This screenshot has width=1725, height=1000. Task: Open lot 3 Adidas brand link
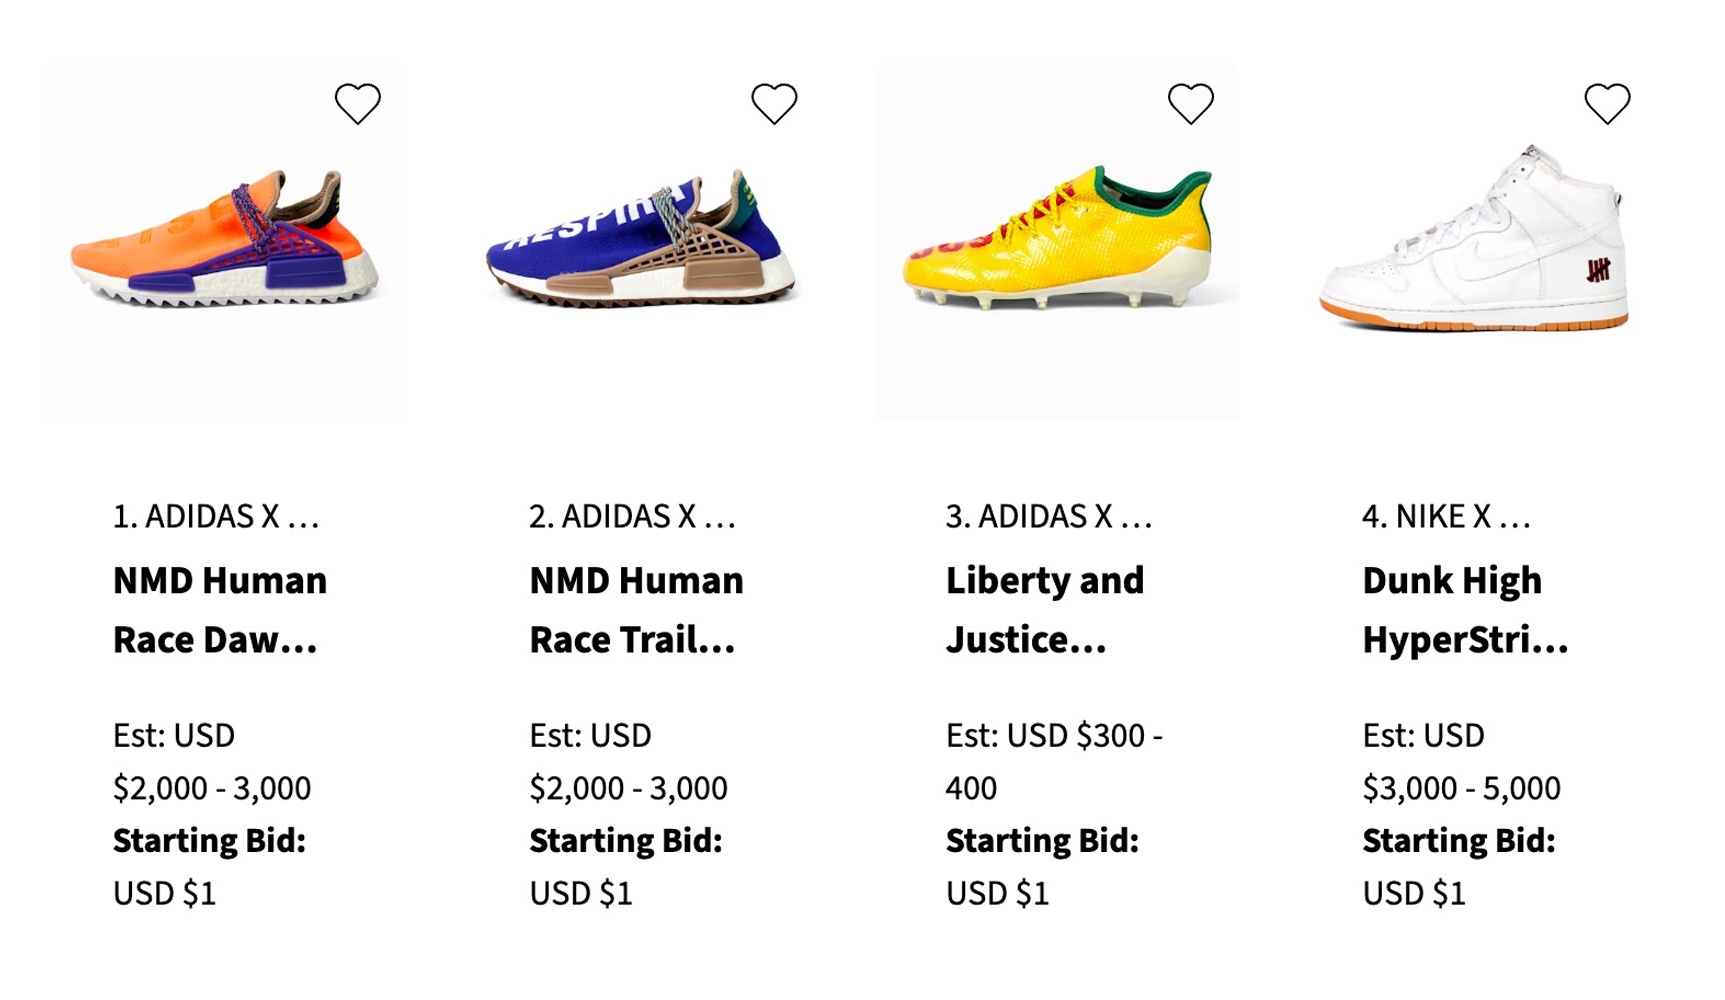[1049, 516]
